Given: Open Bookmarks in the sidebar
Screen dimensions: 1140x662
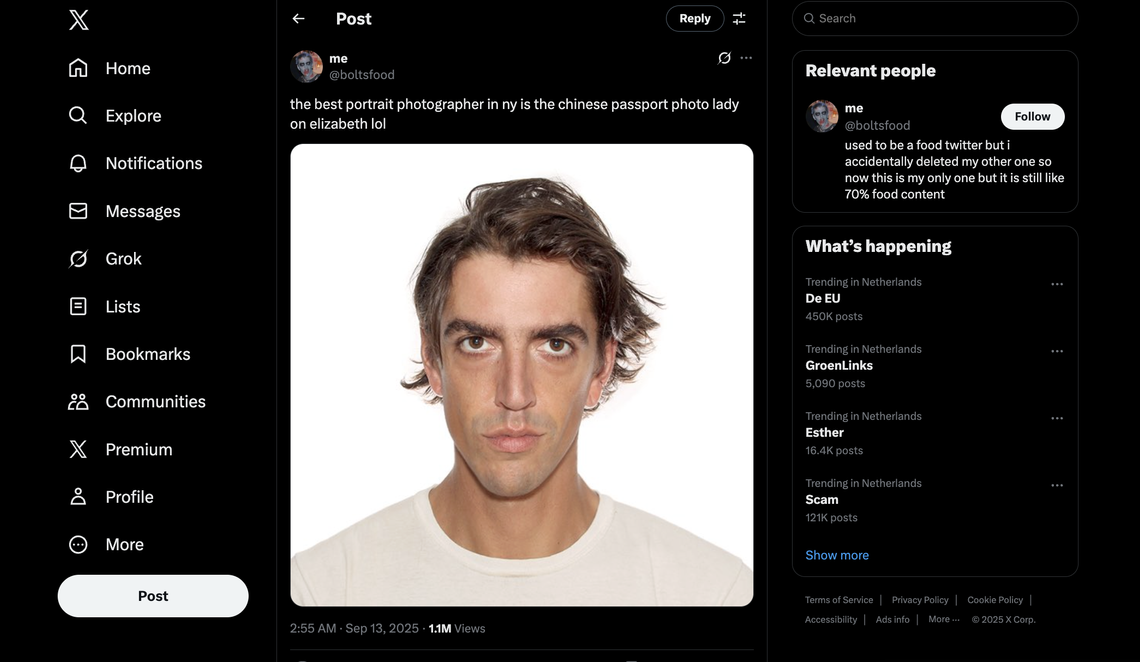Looking at the screenshot, I should pyautogui.click(x=147, y=354).
